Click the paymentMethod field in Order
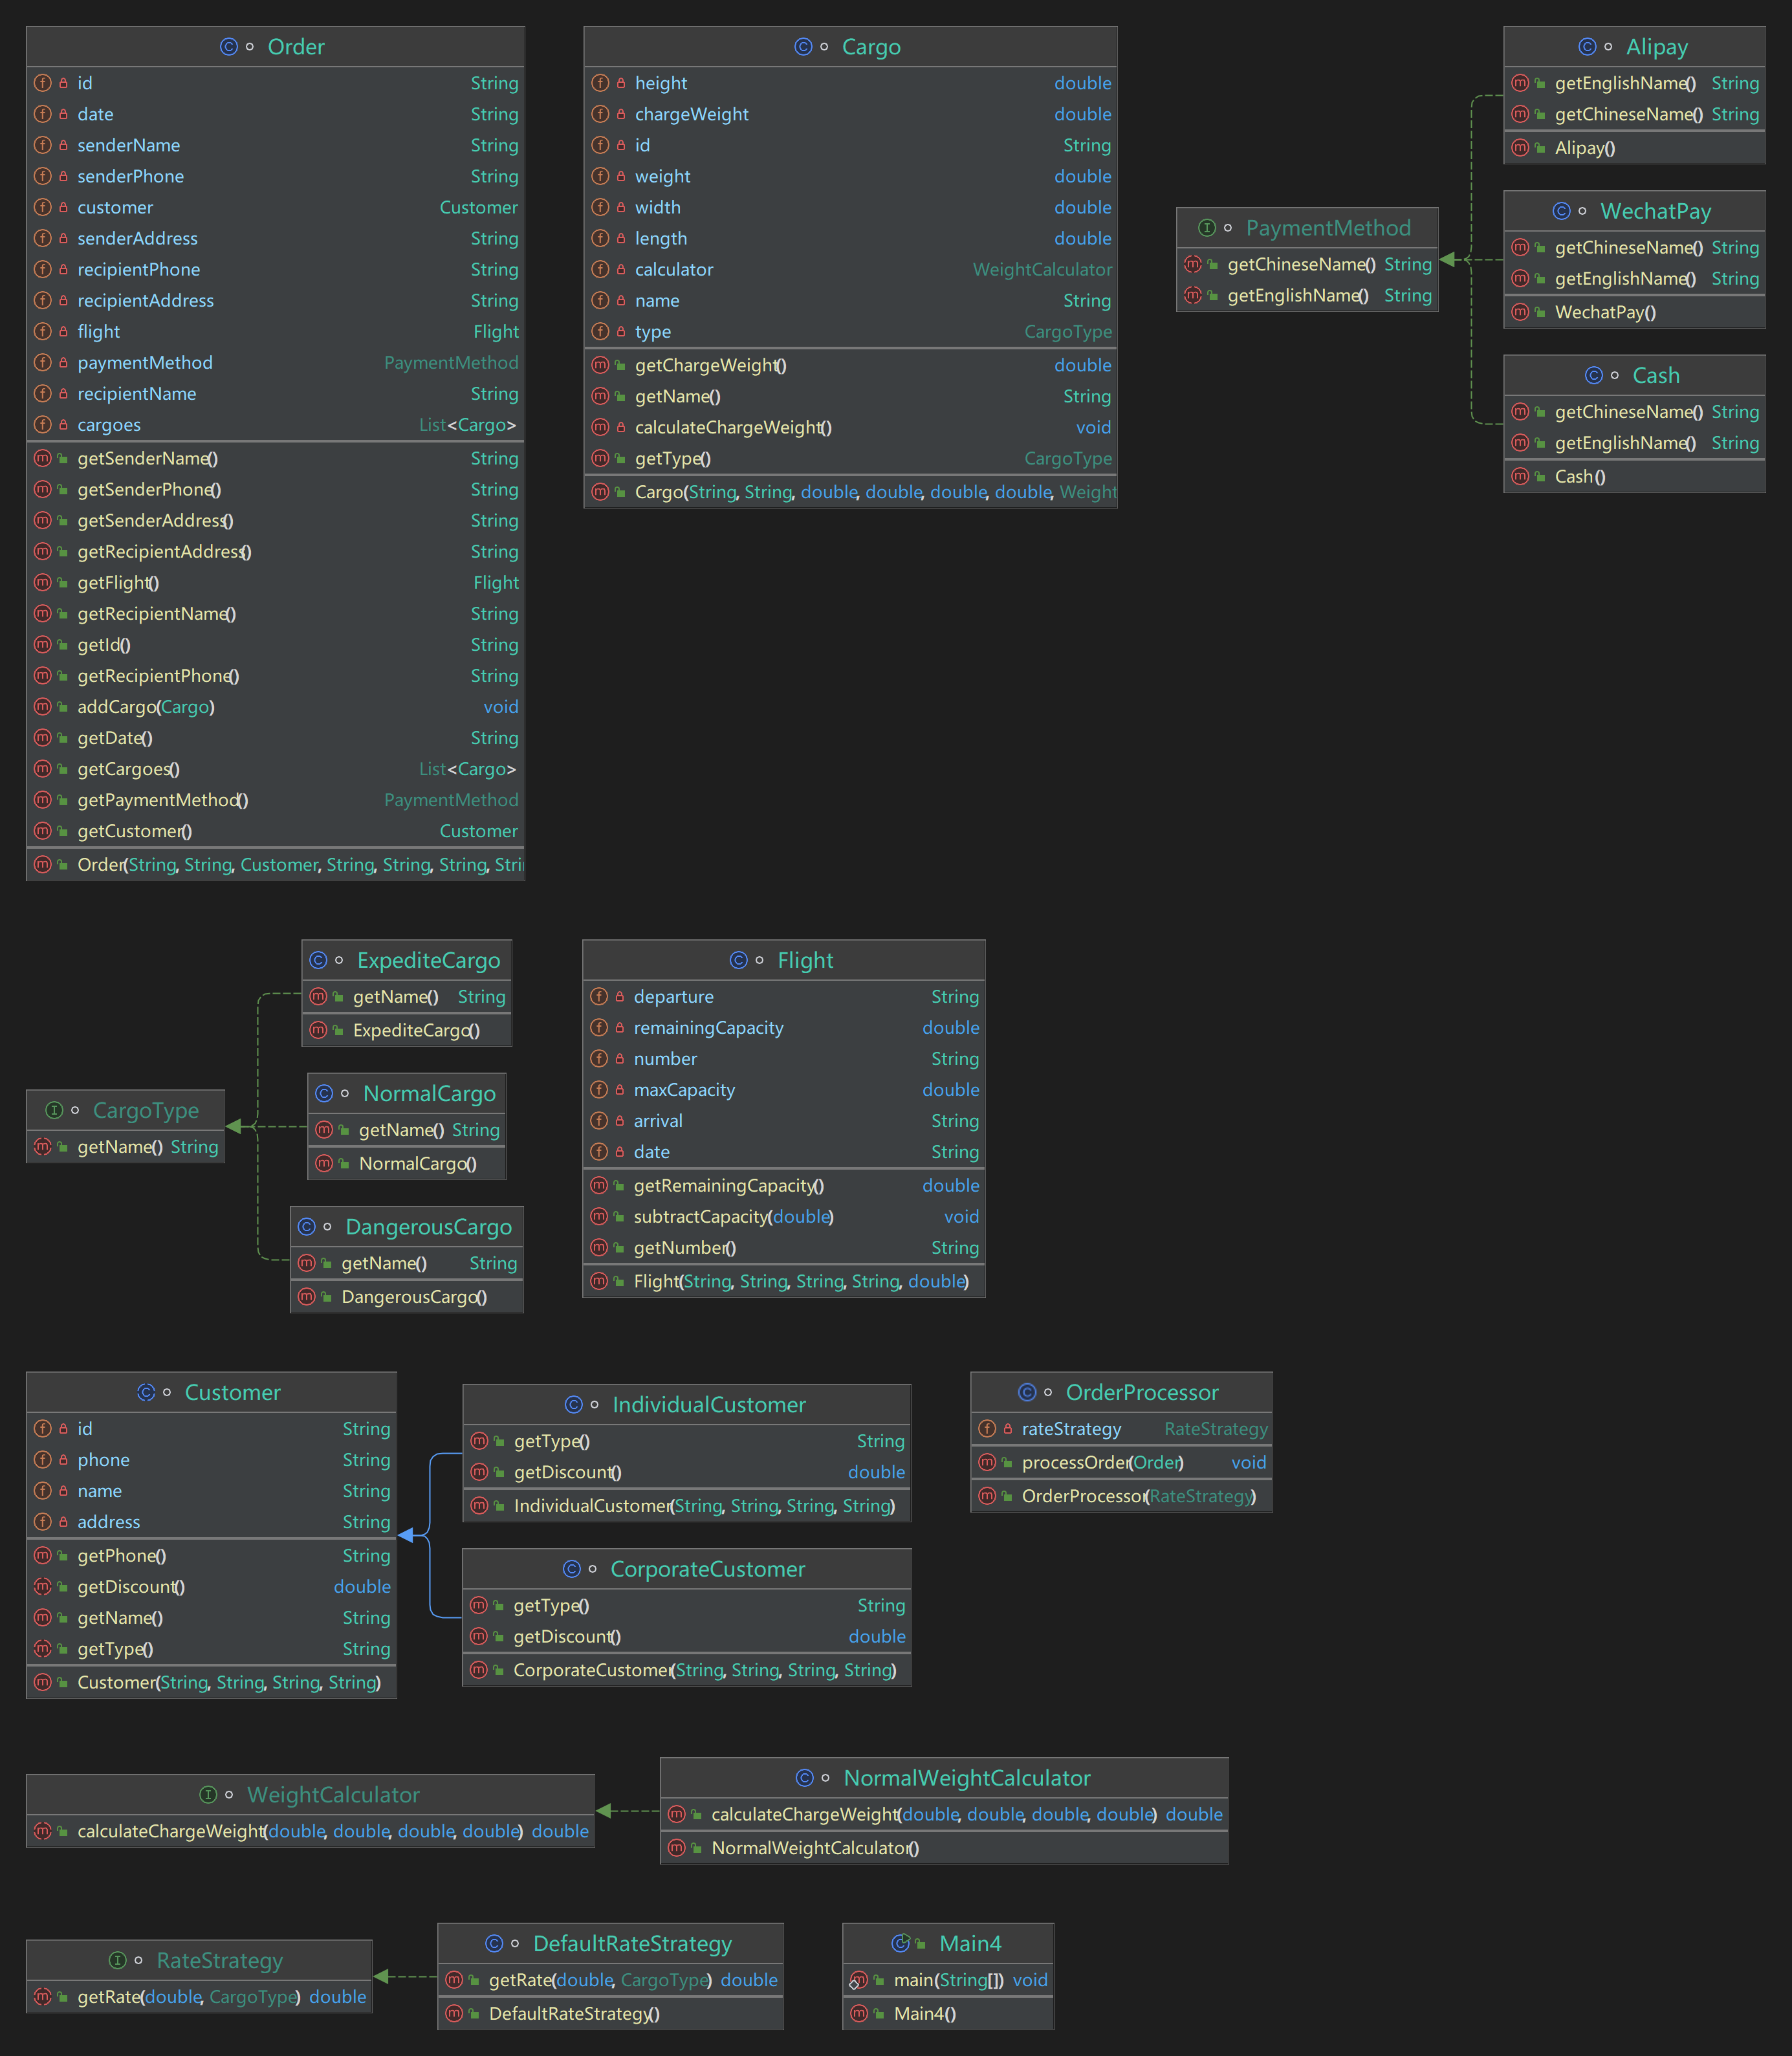 click(x=145, y=363)
